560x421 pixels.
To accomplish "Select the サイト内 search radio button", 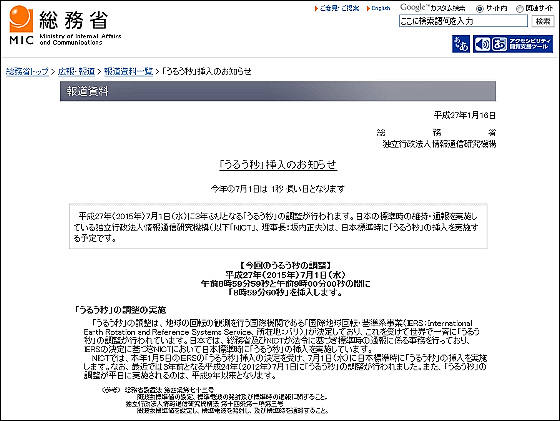I will pos(480,9).
